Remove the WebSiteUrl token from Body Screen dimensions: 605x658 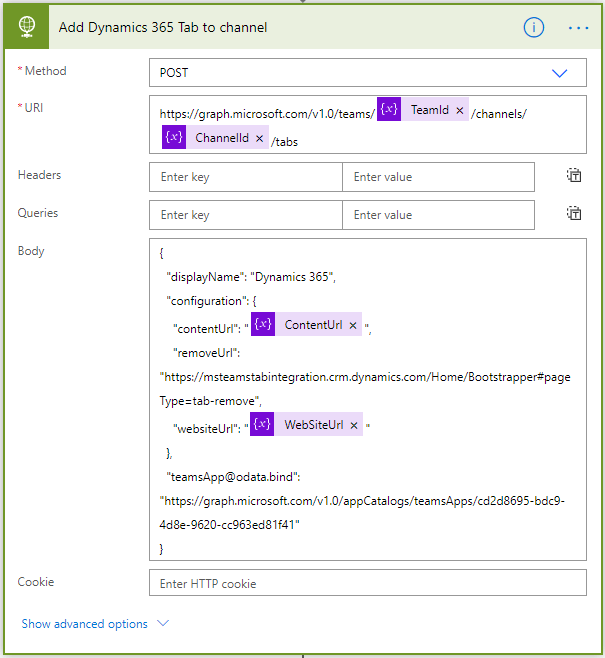click(x=353, y=425)
